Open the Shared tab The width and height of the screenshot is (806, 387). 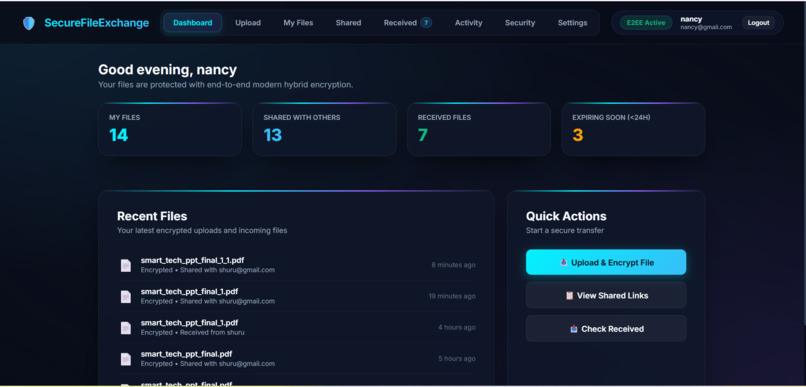(x=349, y=23)
